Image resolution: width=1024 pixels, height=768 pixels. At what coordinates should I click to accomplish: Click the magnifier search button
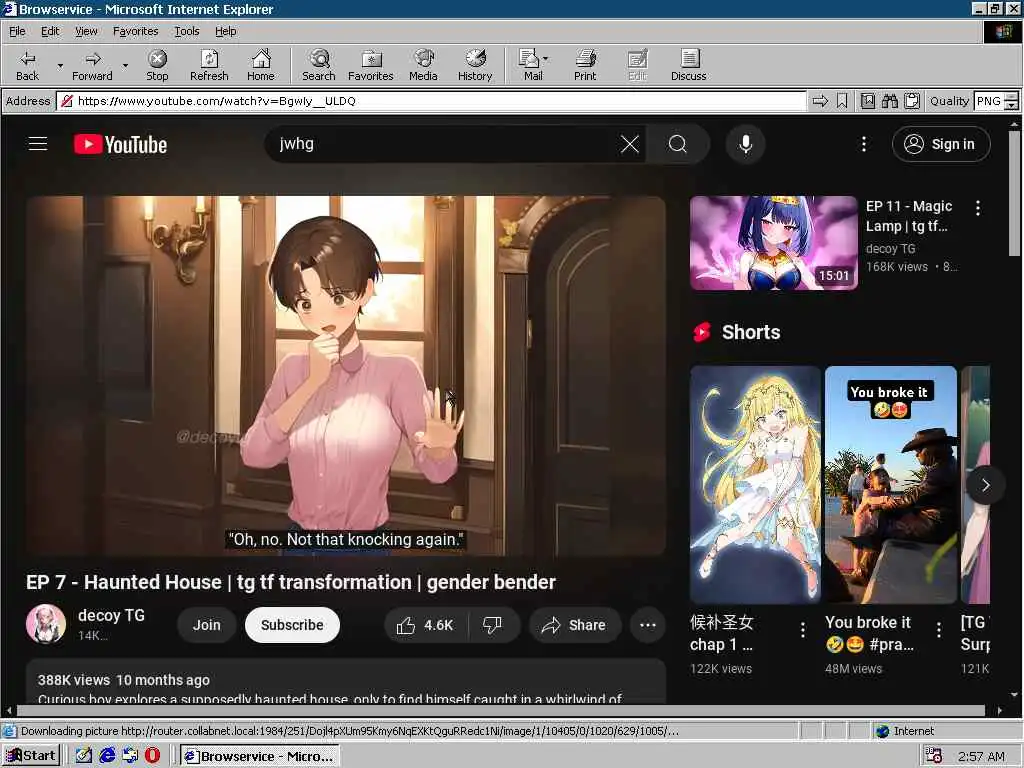coord(678,144)
